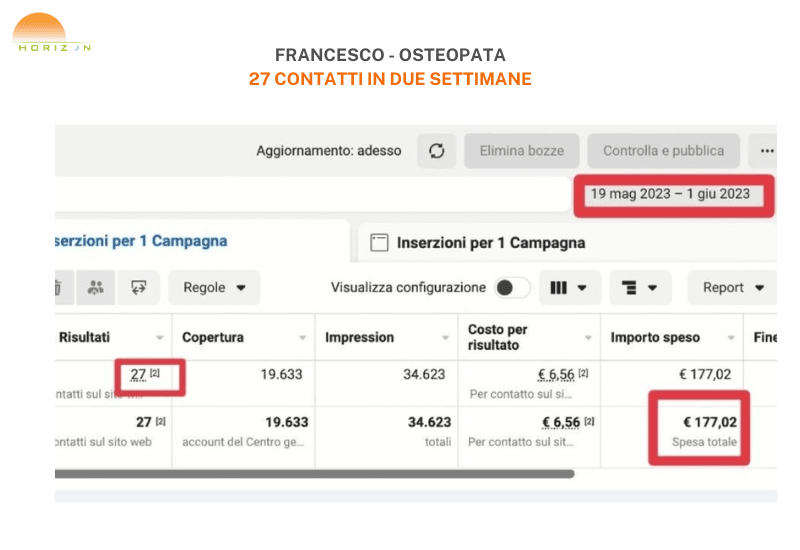Switch to the blue Inserzioni per 1 Campagna tab
The width and height of the screenshot is (800, 550).
tap(142, 241)
